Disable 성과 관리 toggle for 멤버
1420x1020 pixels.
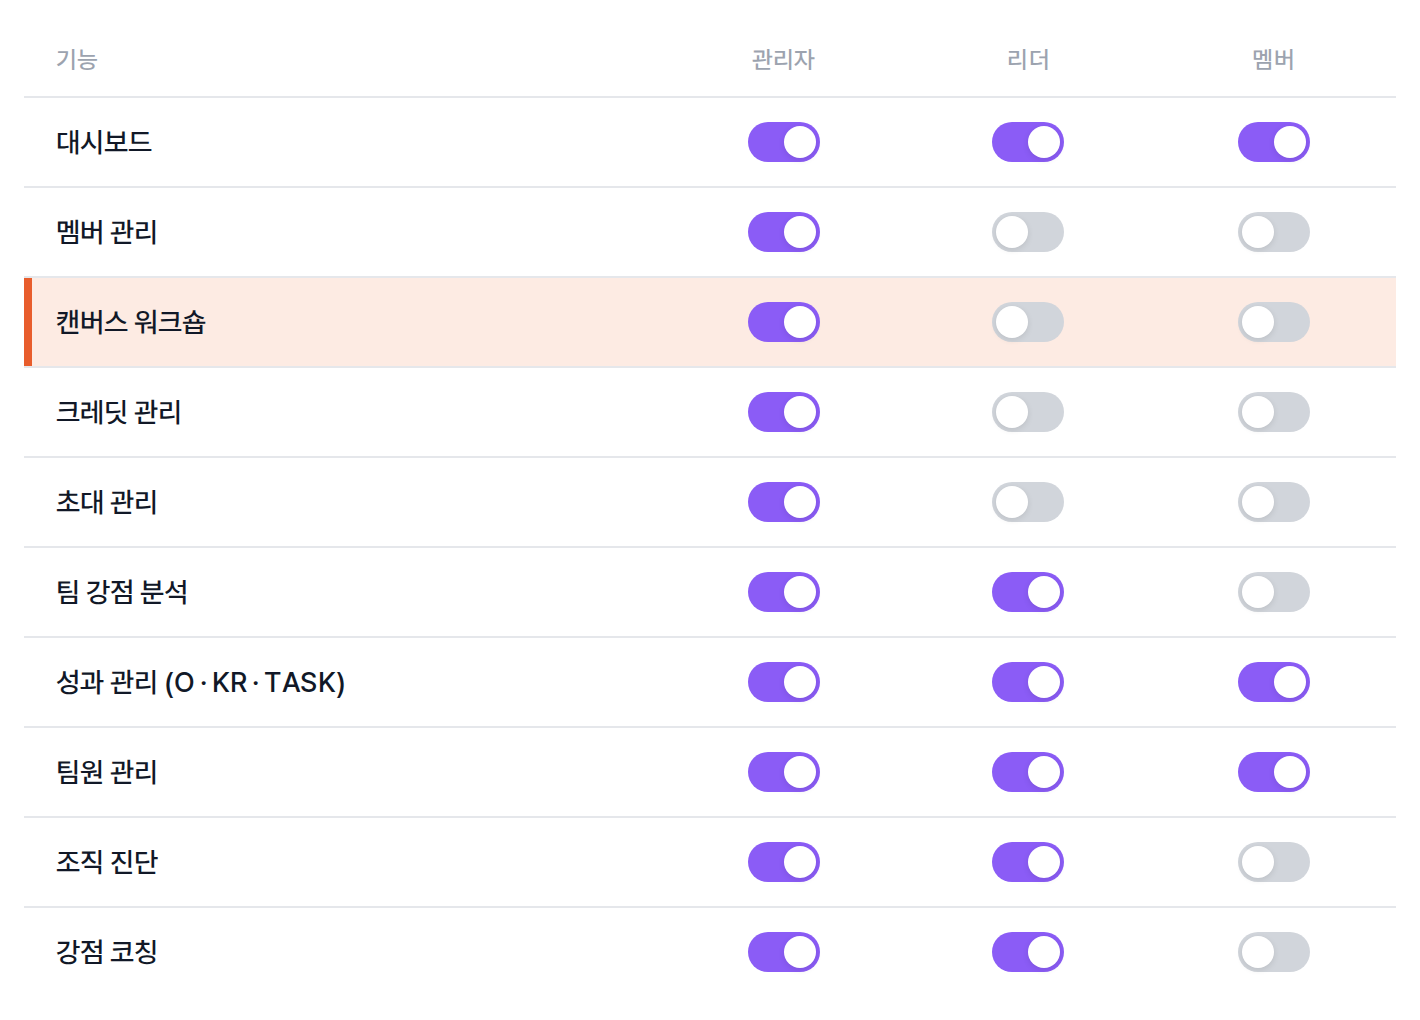pos(1274,682)
